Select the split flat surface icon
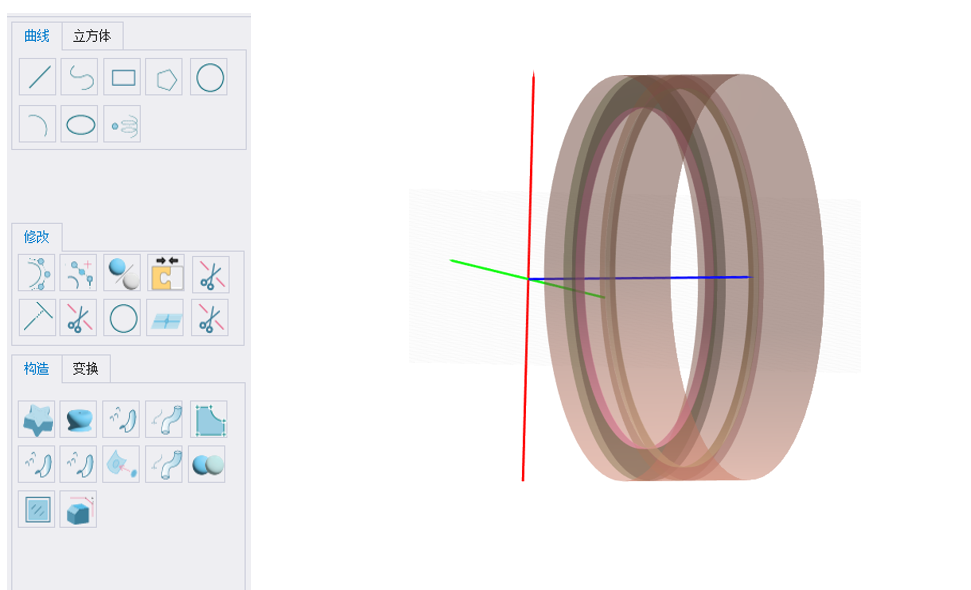This screenshot has height=590, width=971. coord(165,318)
